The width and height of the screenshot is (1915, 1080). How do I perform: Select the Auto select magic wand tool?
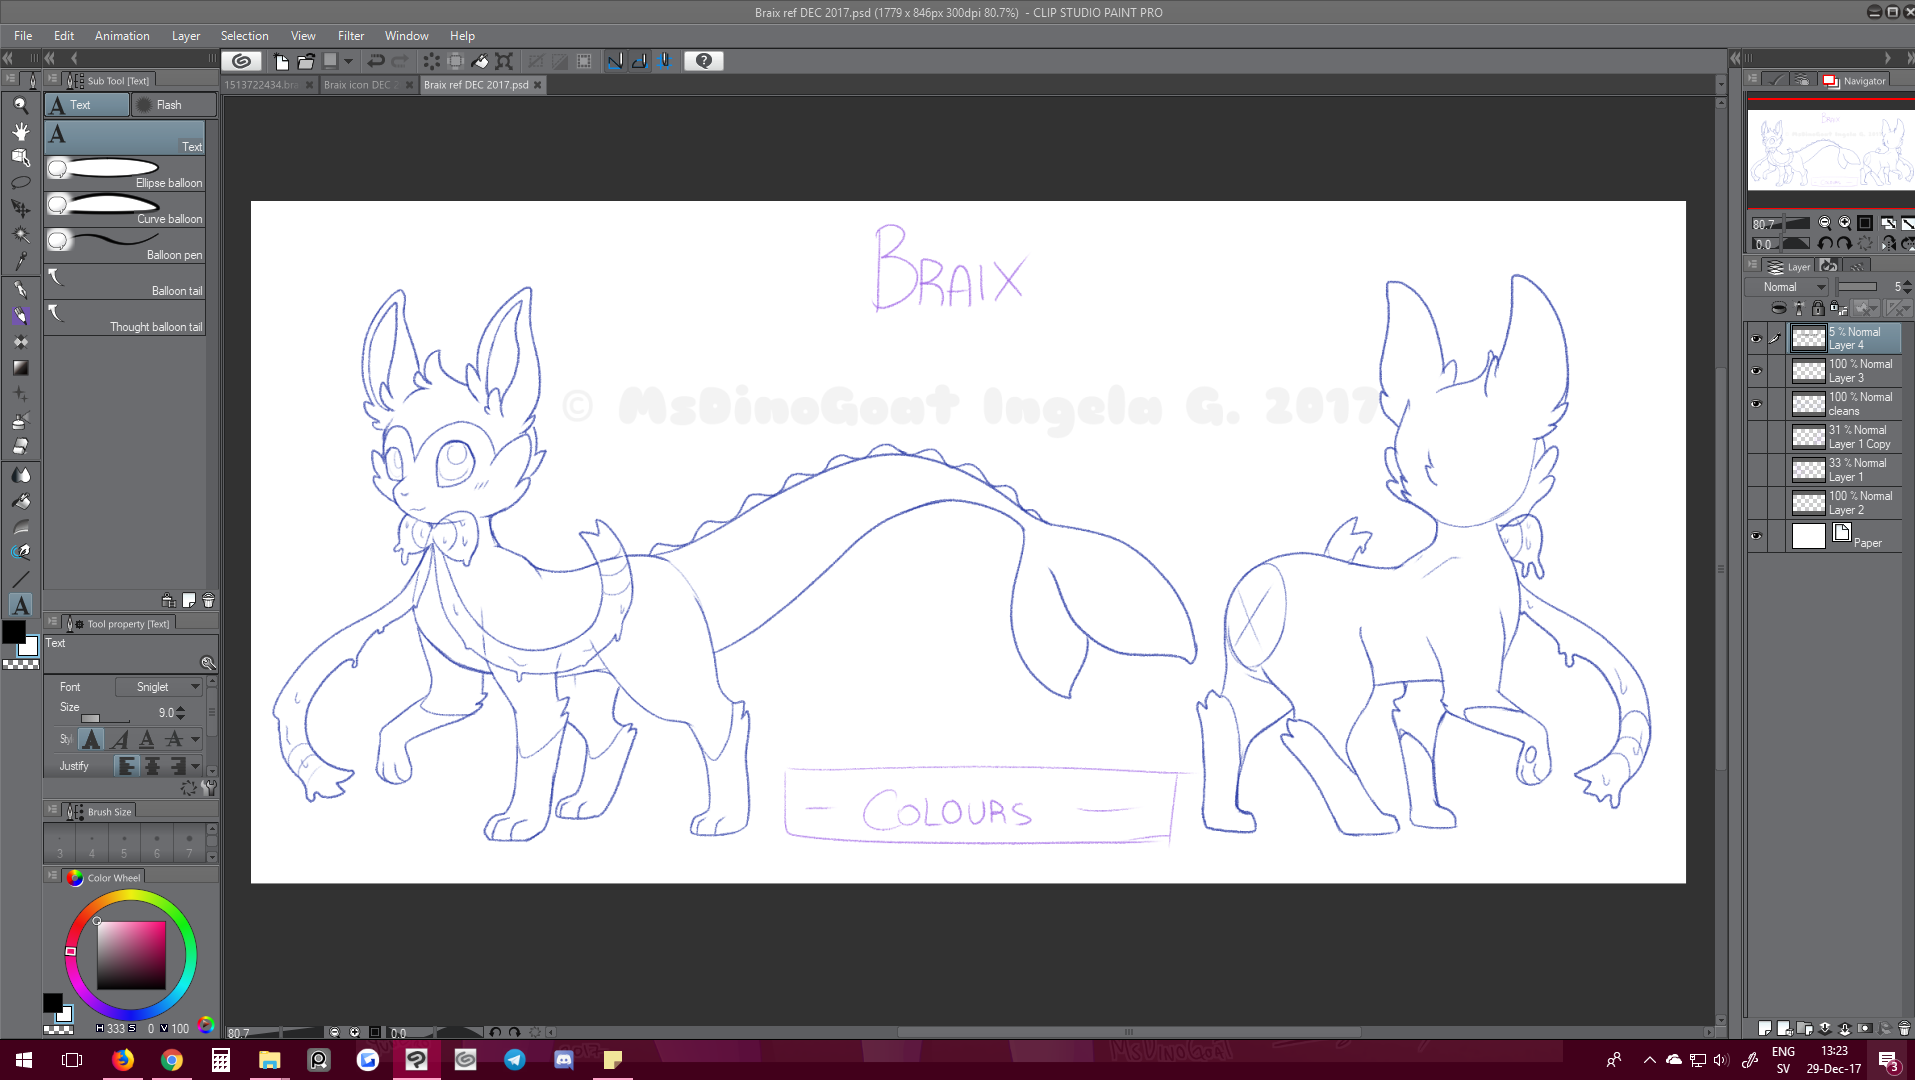20,235
